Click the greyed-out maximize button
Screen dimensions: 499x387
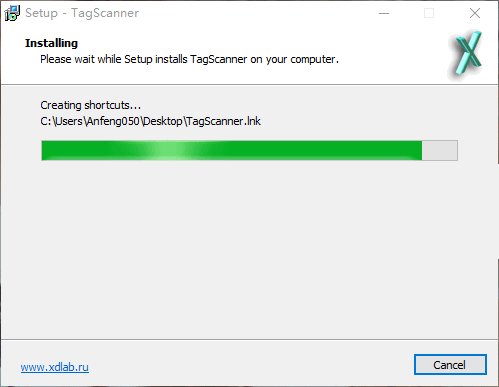click(429, 13)
